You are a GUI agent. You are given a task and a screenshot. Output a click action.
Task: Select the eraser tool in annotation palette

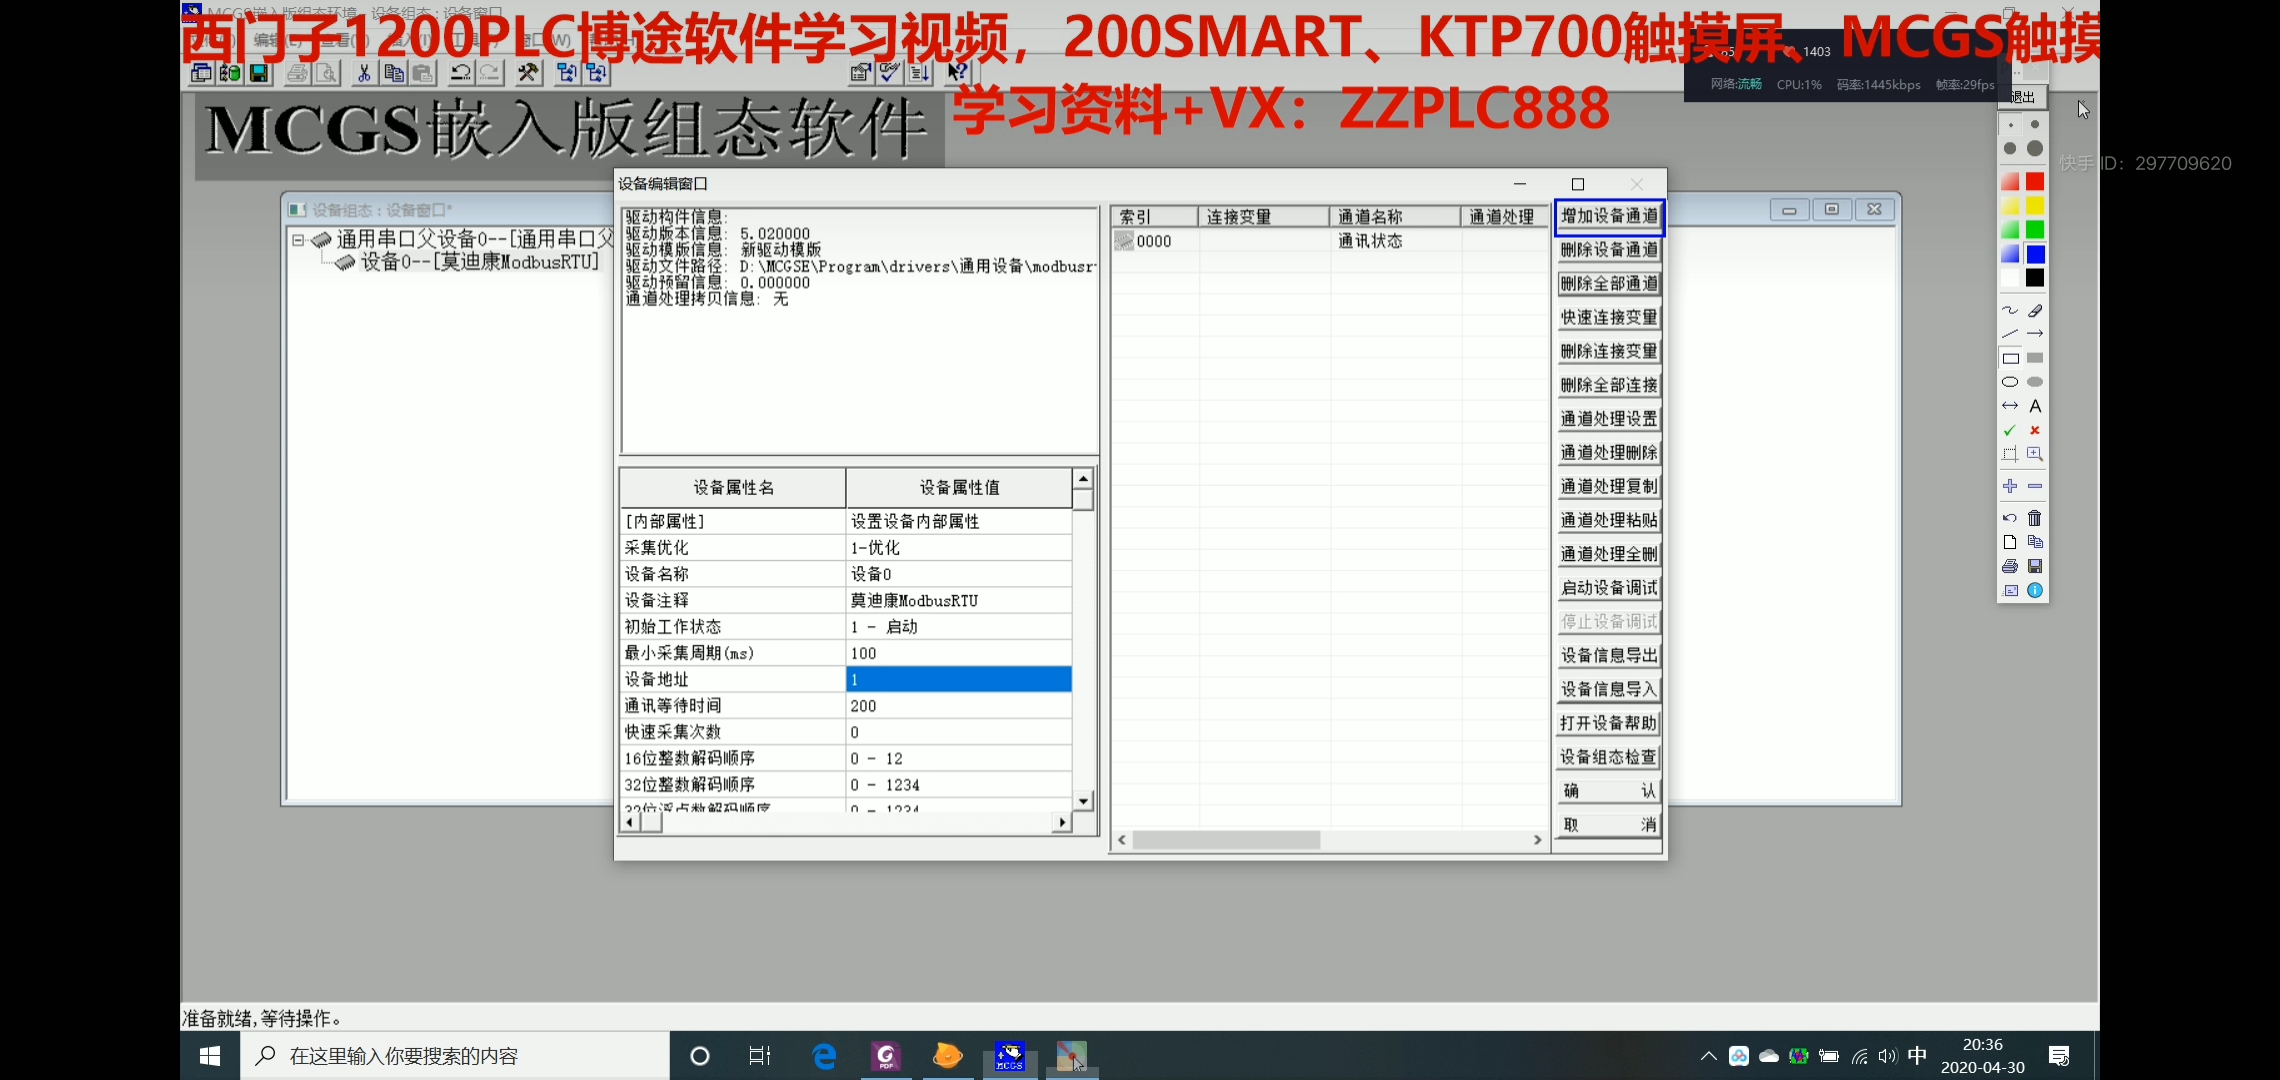coord(2035,311)
